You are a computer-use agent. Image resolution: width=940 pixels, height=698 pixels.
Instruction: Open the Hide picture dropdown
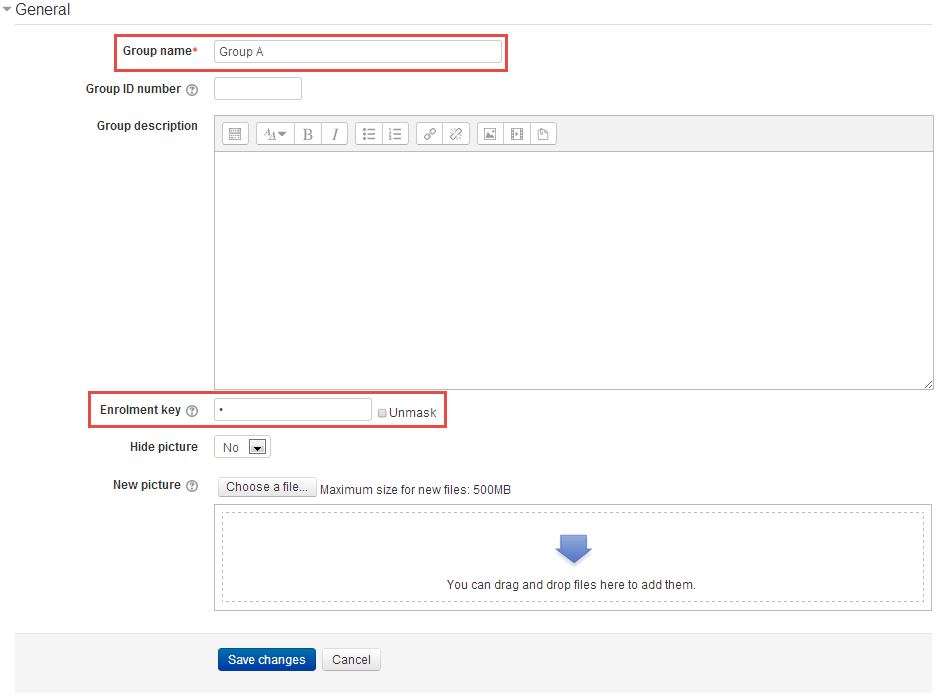pos(243,447)
